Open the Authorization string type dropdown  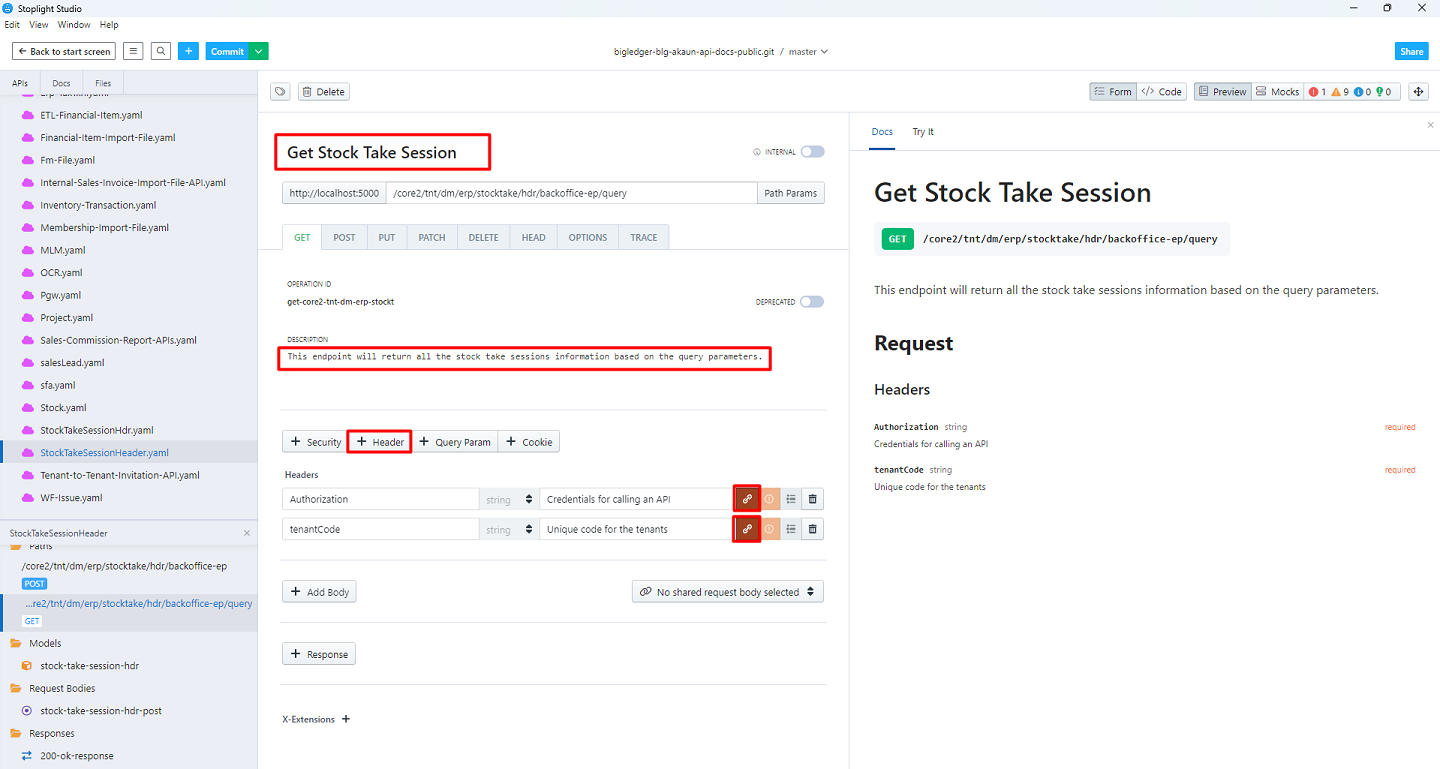pyautogui.click(x=509, y=499)
